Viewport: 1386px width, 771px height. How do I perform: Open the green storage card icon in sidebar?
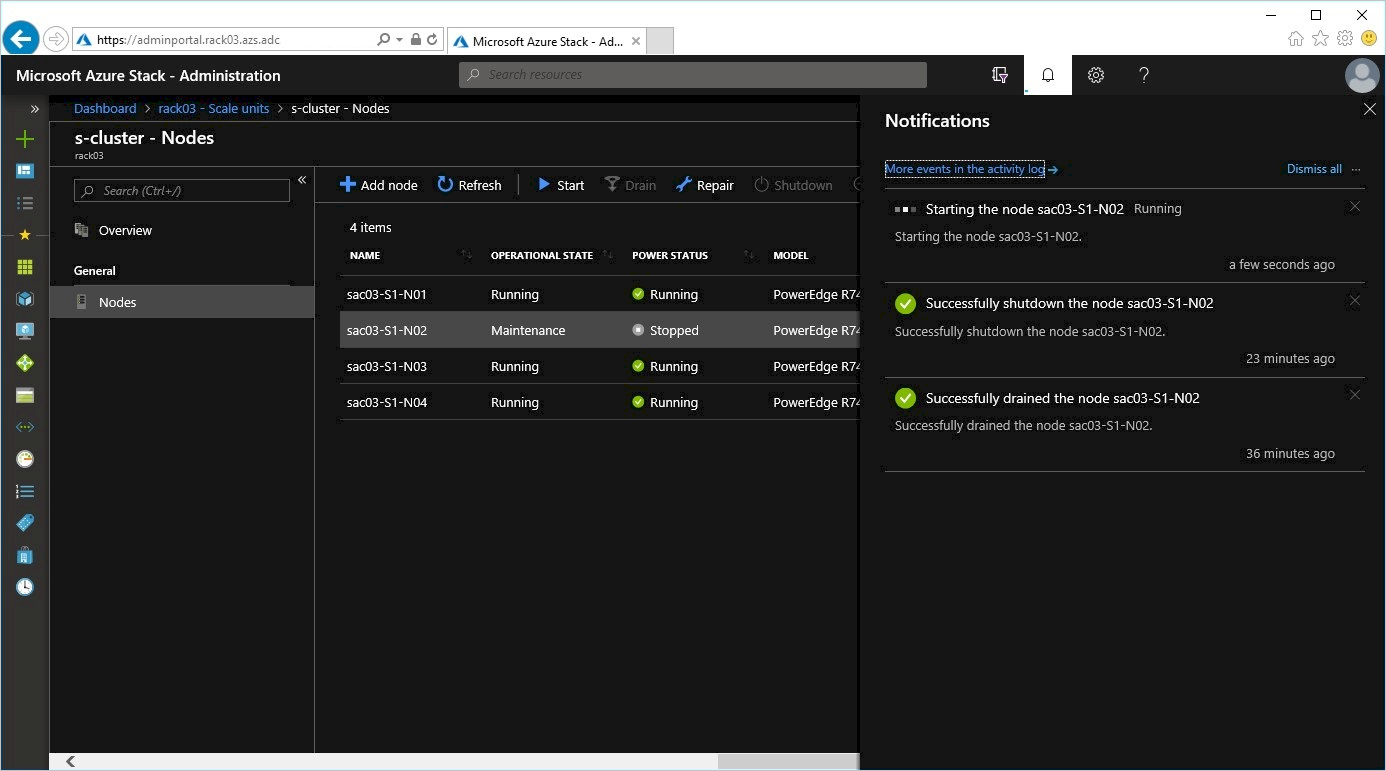click(x=25, y=395)
